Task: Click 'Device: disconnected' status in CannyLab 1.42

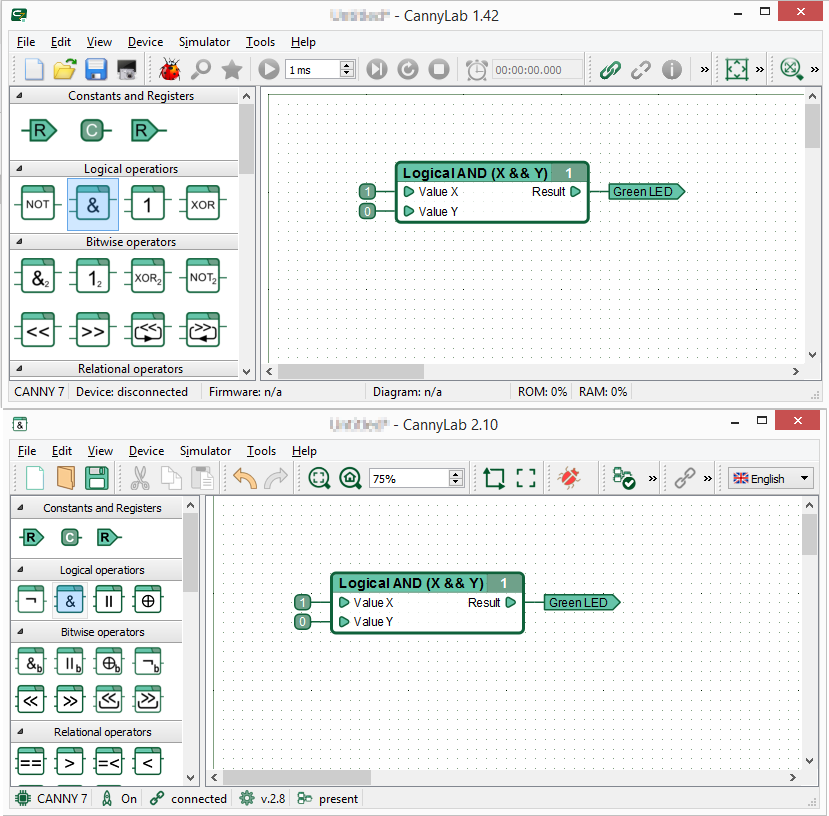Action: (132, 392)
